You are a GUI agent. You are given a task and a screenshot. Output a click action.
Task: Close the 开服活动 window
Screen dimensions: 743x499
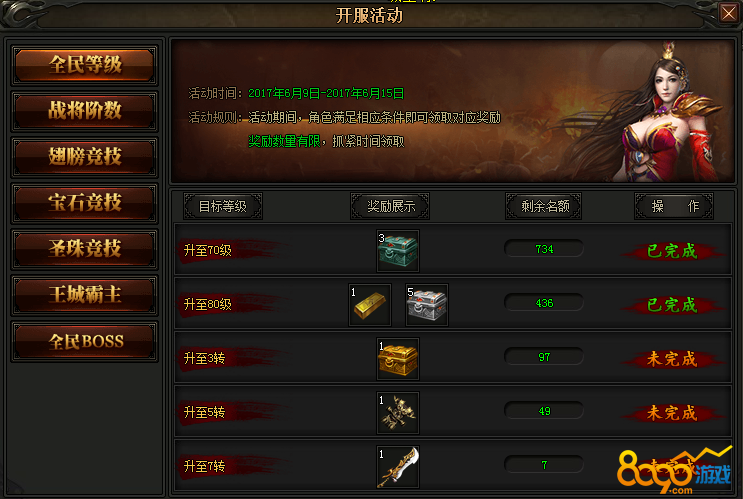728,13
